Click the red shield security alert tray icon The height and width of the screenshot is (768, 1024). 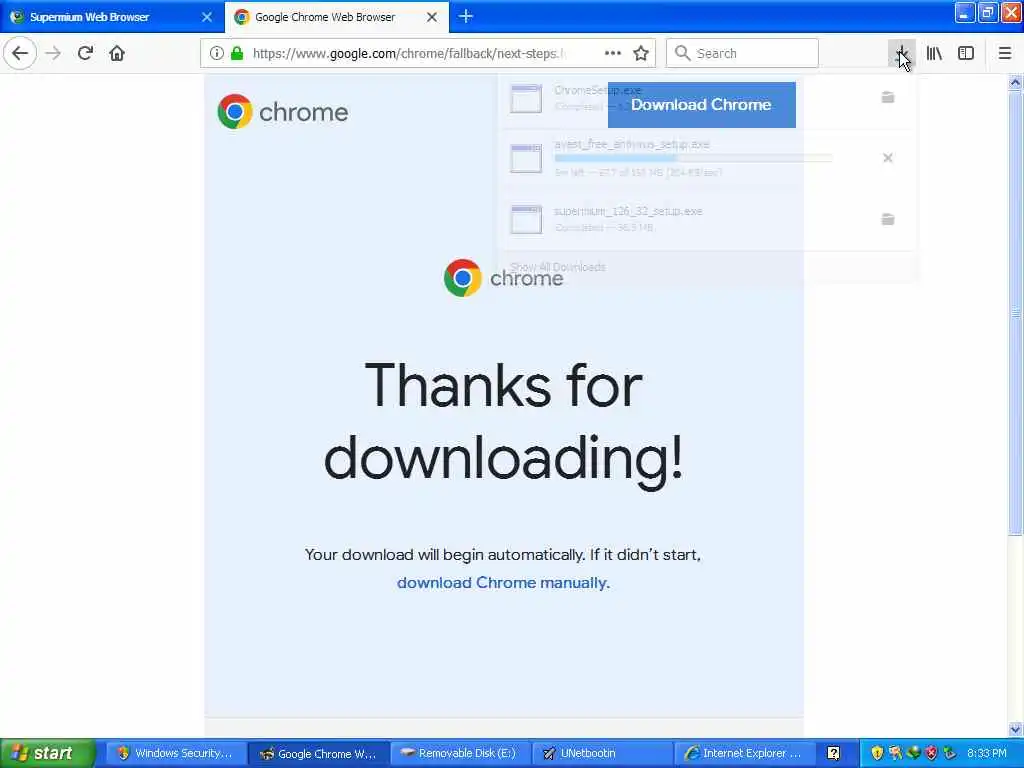click(x=931, y=753)
